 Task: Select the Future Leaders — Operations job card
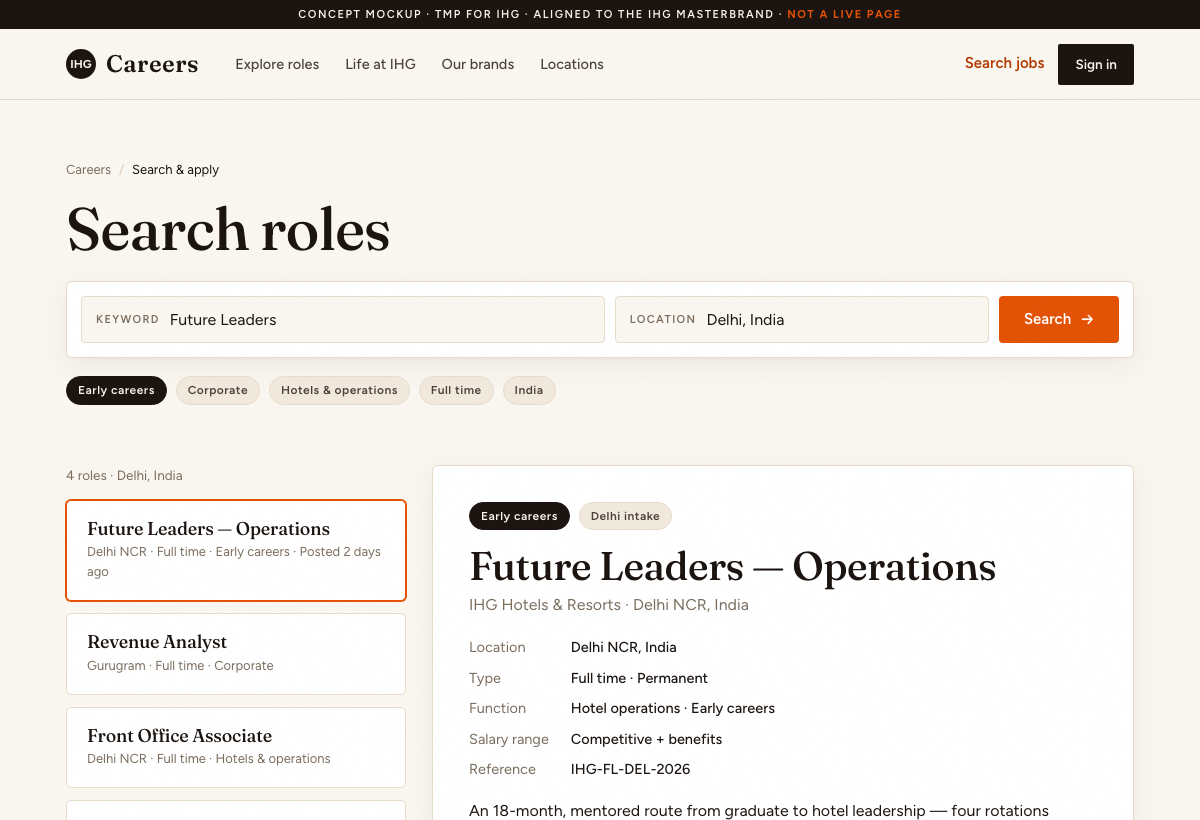tap(236, 550)
